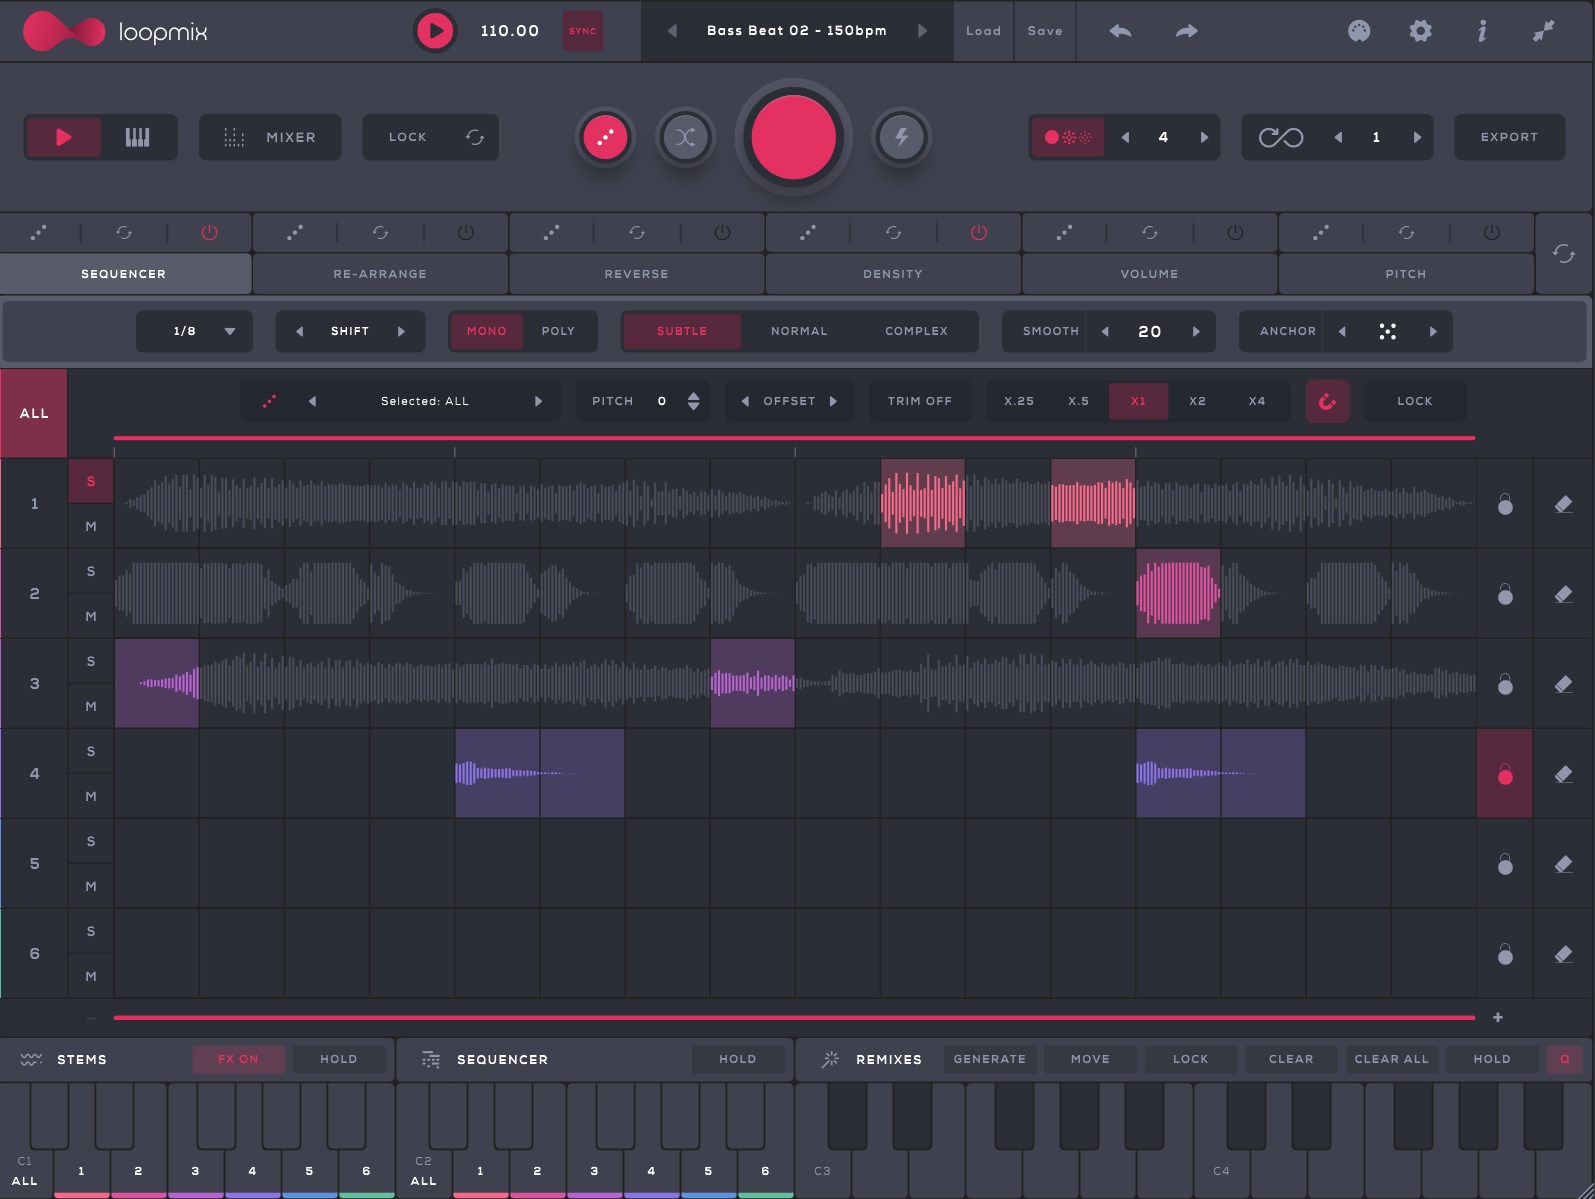The width and height of the screenshot is (1595, 1199).
Task: Toggle the SYNC tempo button
Action: [x=582, y=31]
